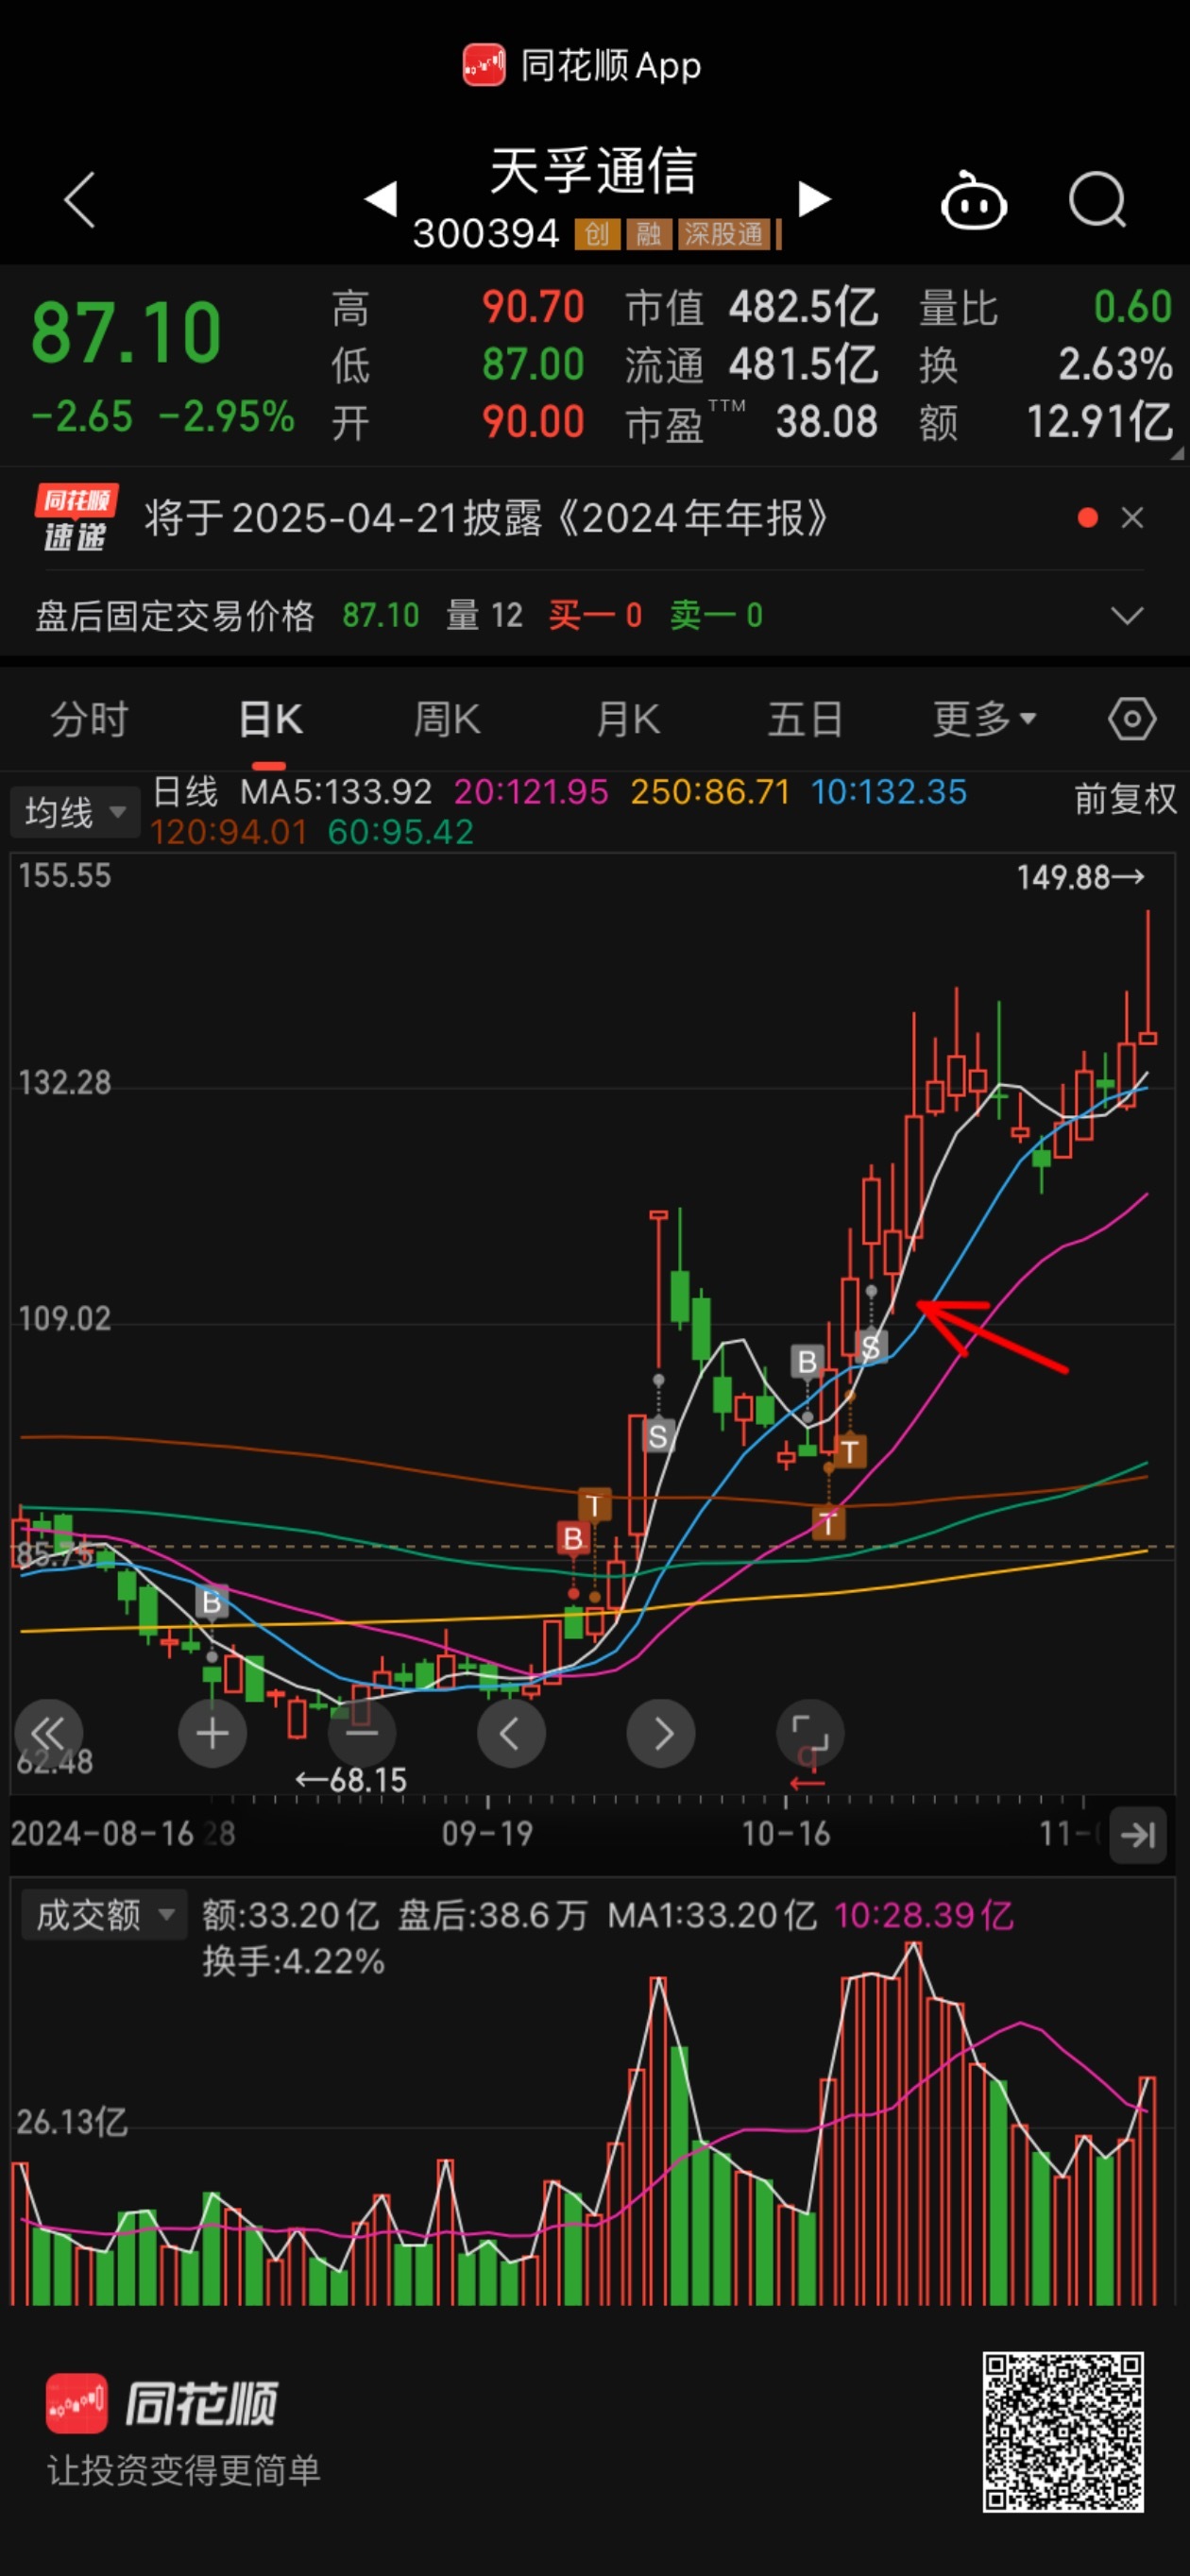
Task: Tap the stock name 天孚通信
Action: pyautogui.click(x=593, y=170)
